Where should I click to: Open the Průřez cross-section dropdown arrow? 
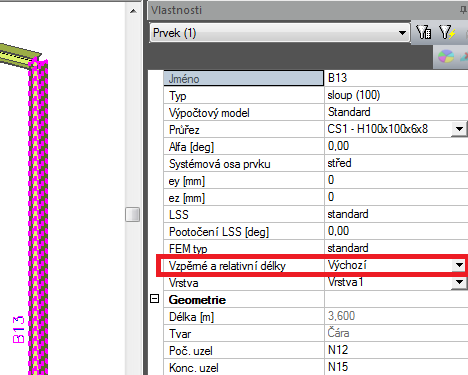[459, 129]
